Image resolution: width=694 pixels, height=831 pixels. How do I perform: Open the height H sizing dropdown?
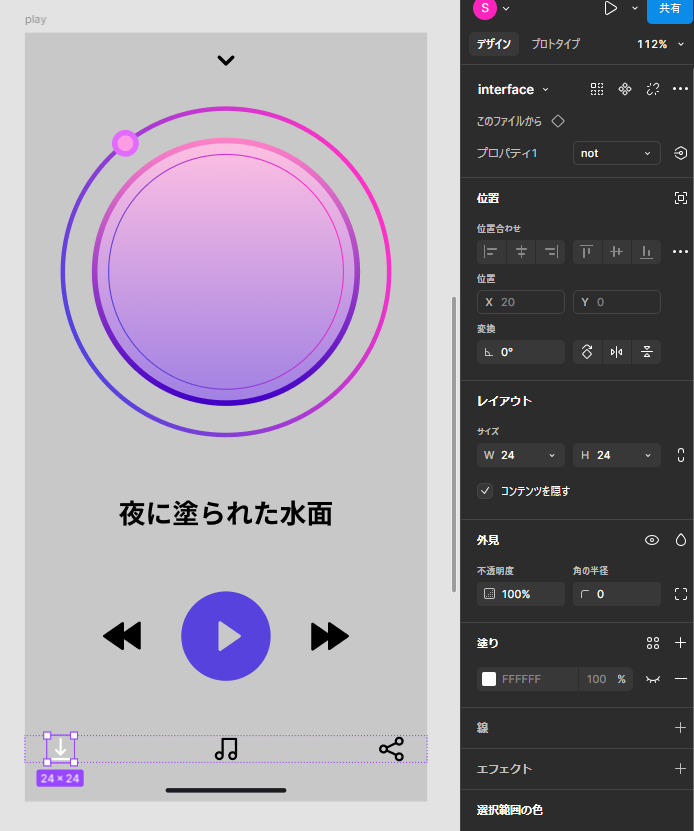pyautogui.click(x=648, y=455)
